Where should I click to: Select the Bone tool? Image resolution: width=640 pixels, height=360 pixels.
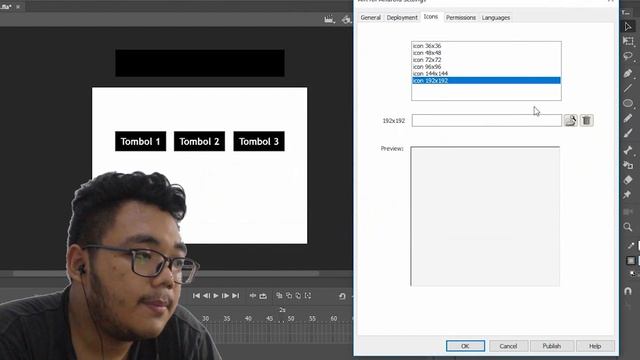[x=628, y=150]
